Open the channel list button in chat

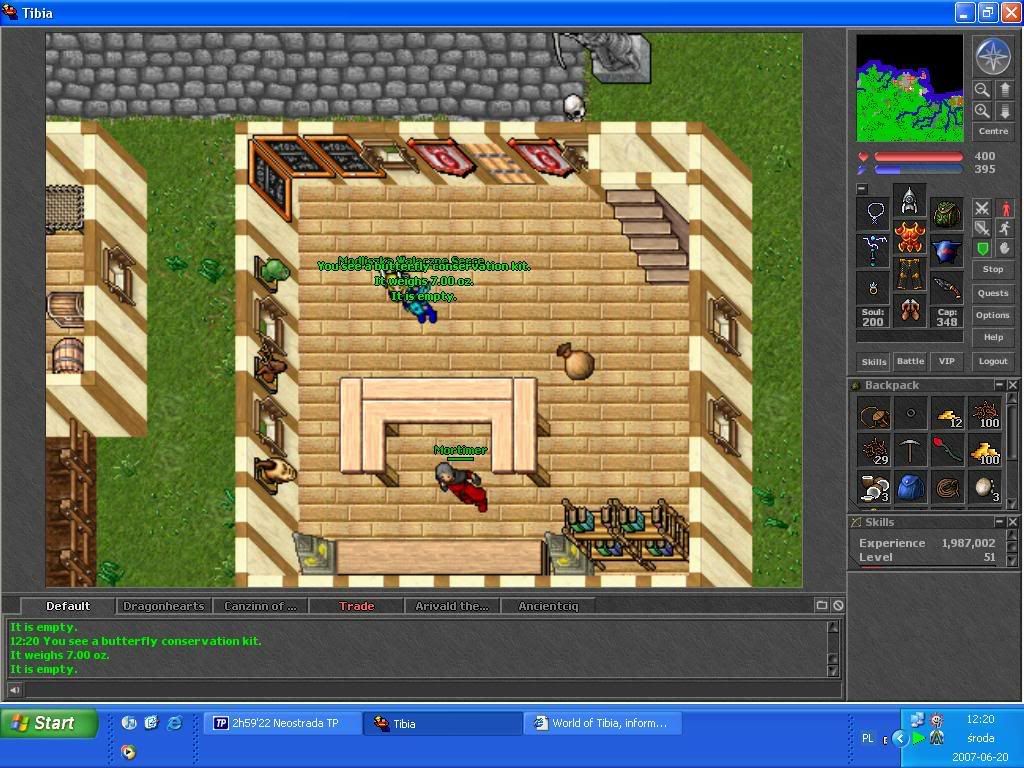click(822, 605)
